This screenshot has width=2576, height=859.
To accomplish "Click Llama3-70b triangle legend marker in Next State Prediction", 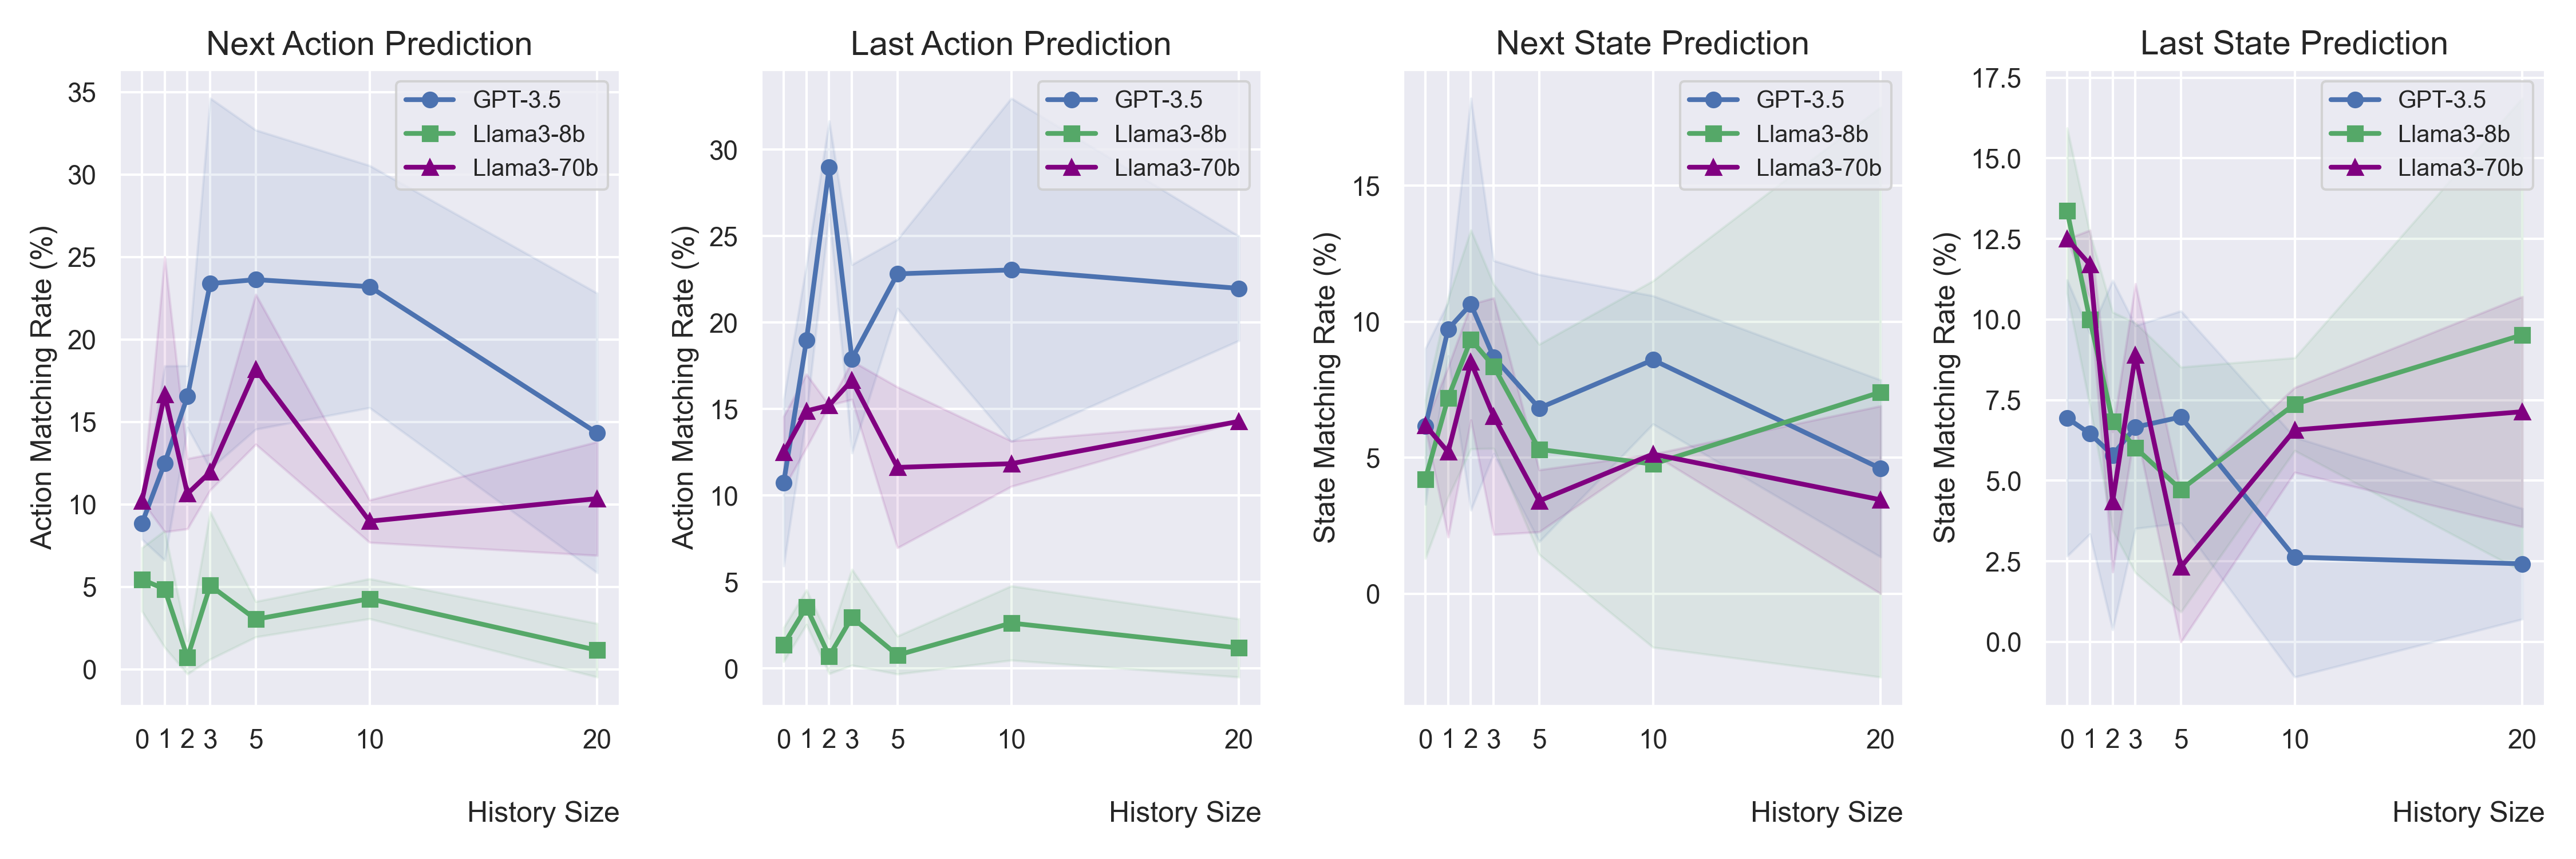I will (x=1714, y=168).
